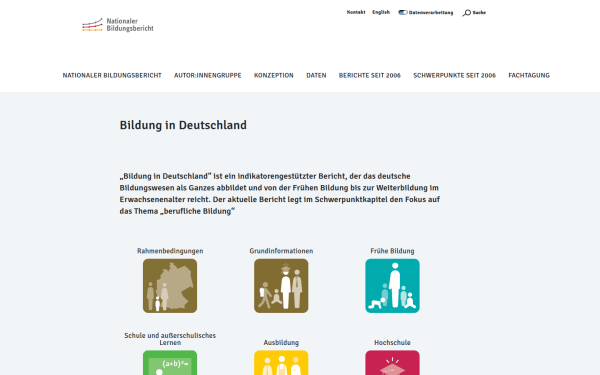
Task: Switch the site language to English
Action: [381, 12]
